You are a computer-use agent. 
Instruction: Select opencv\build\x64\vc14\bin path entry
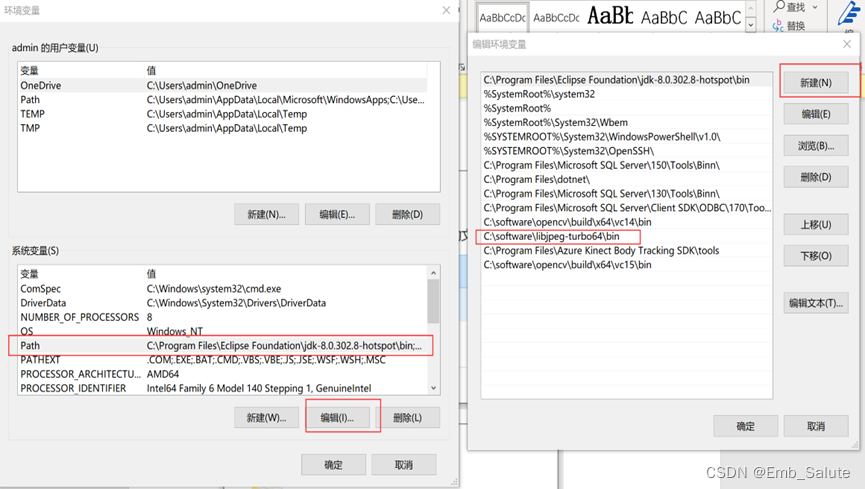[x=627, y=222]
